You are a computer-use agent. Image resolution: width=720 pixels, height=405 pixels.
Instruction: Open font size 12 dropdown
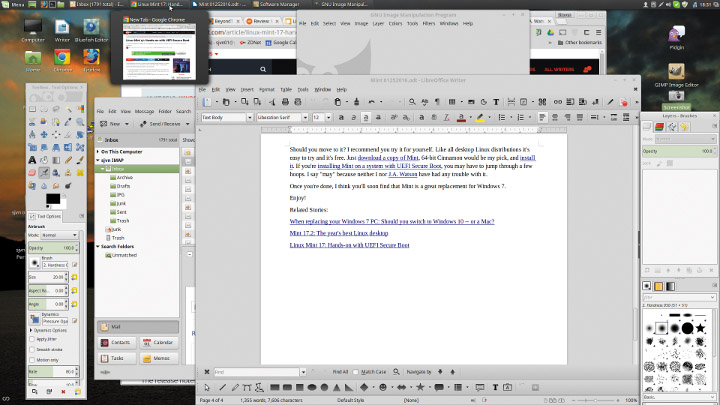pos(328,118)
